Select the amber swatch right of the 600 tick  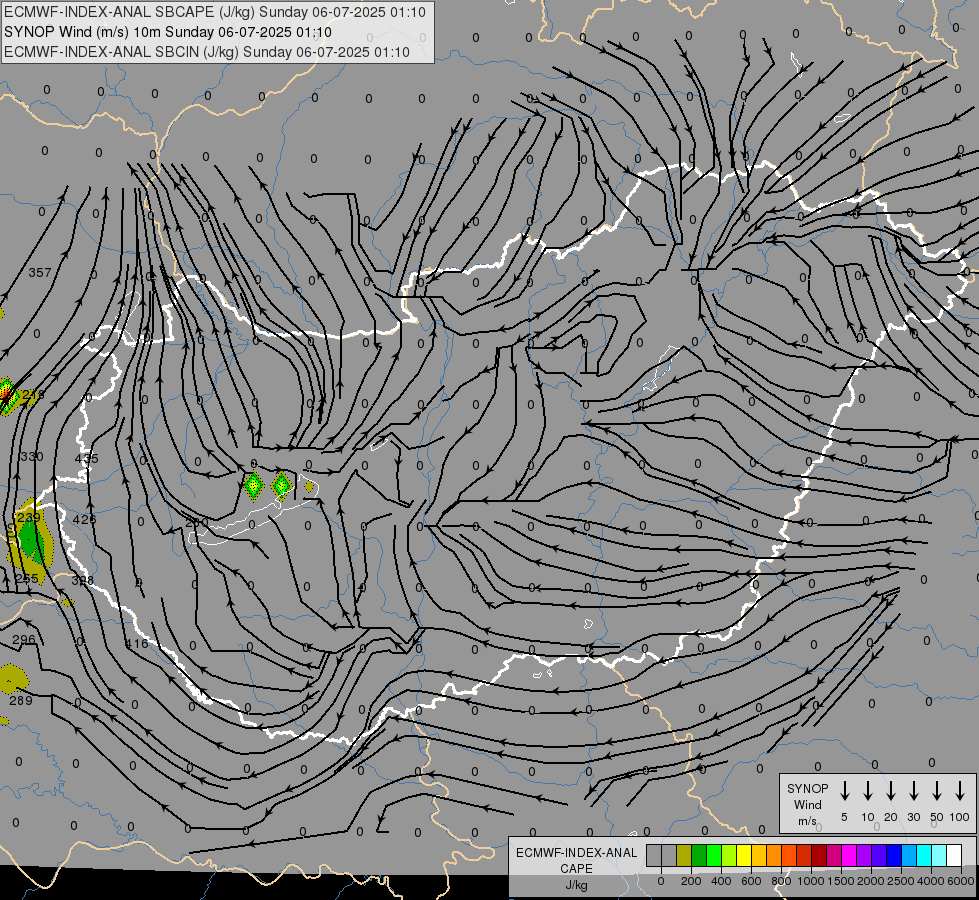(x=759, y=856)
